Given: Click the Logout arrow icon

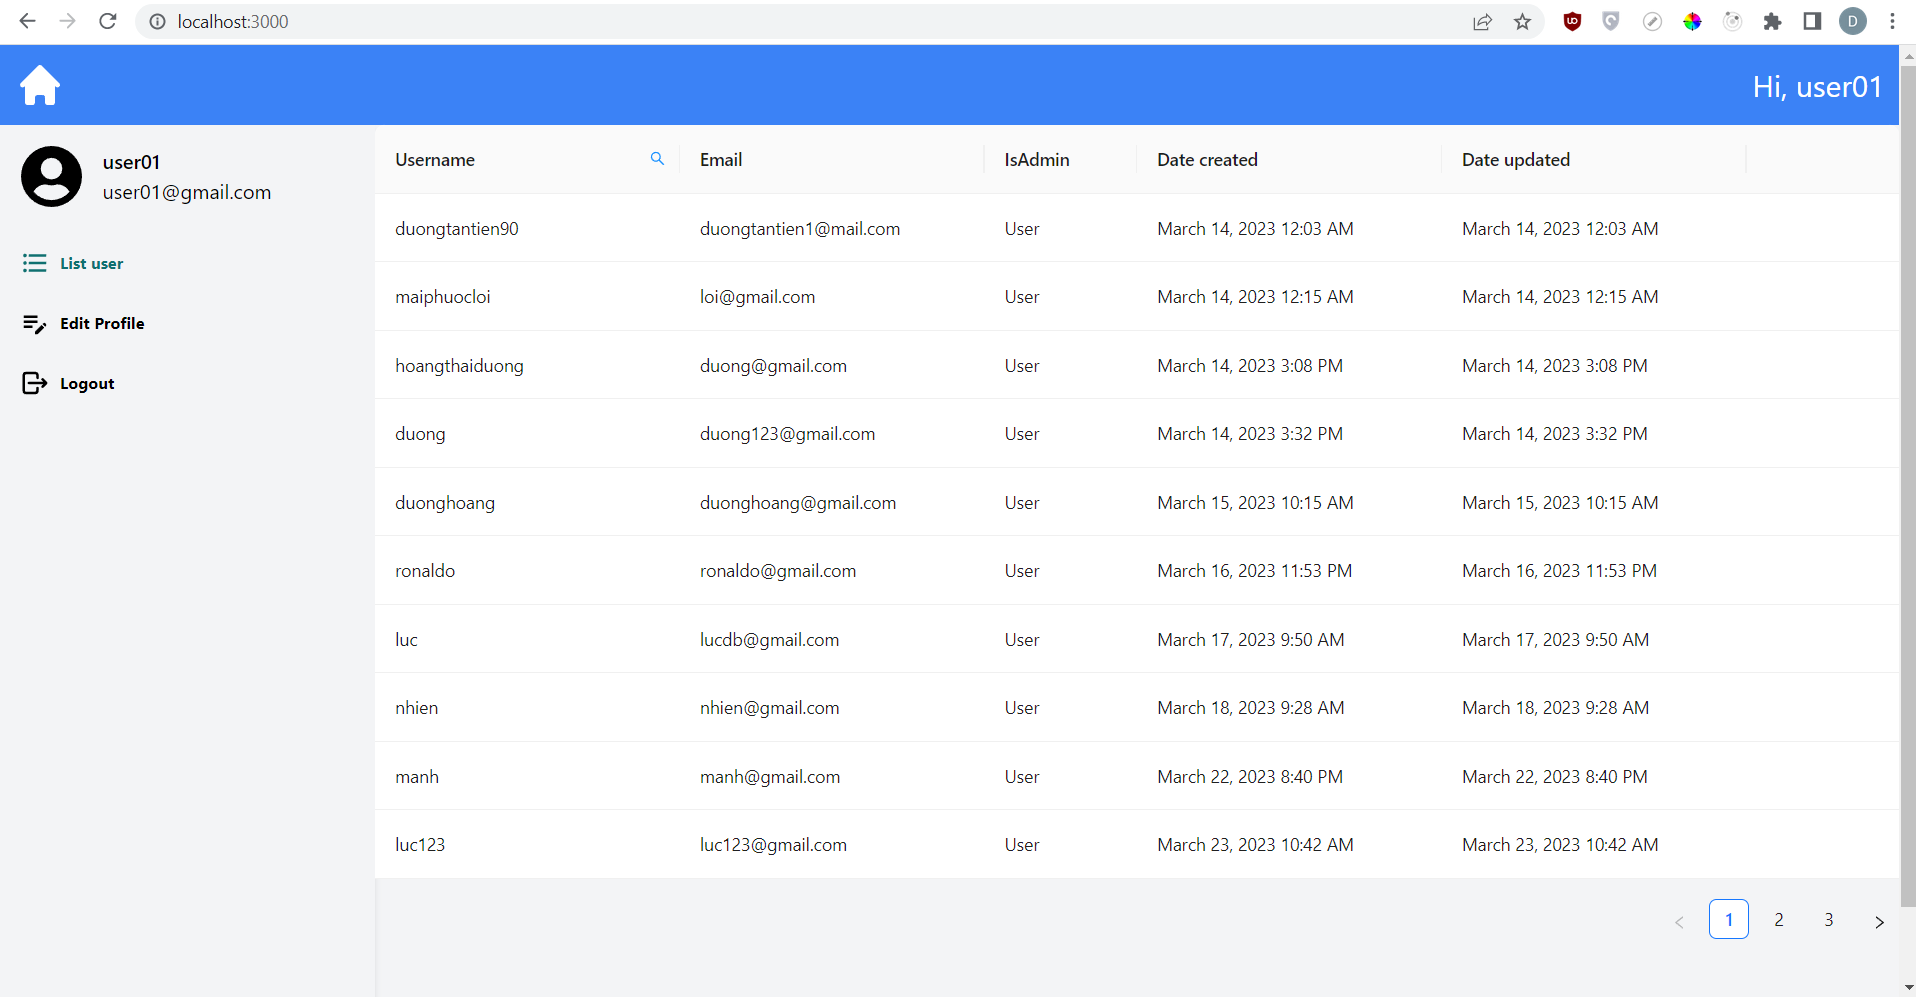Looking at the screenshot, I should click(x=35, y=383).
